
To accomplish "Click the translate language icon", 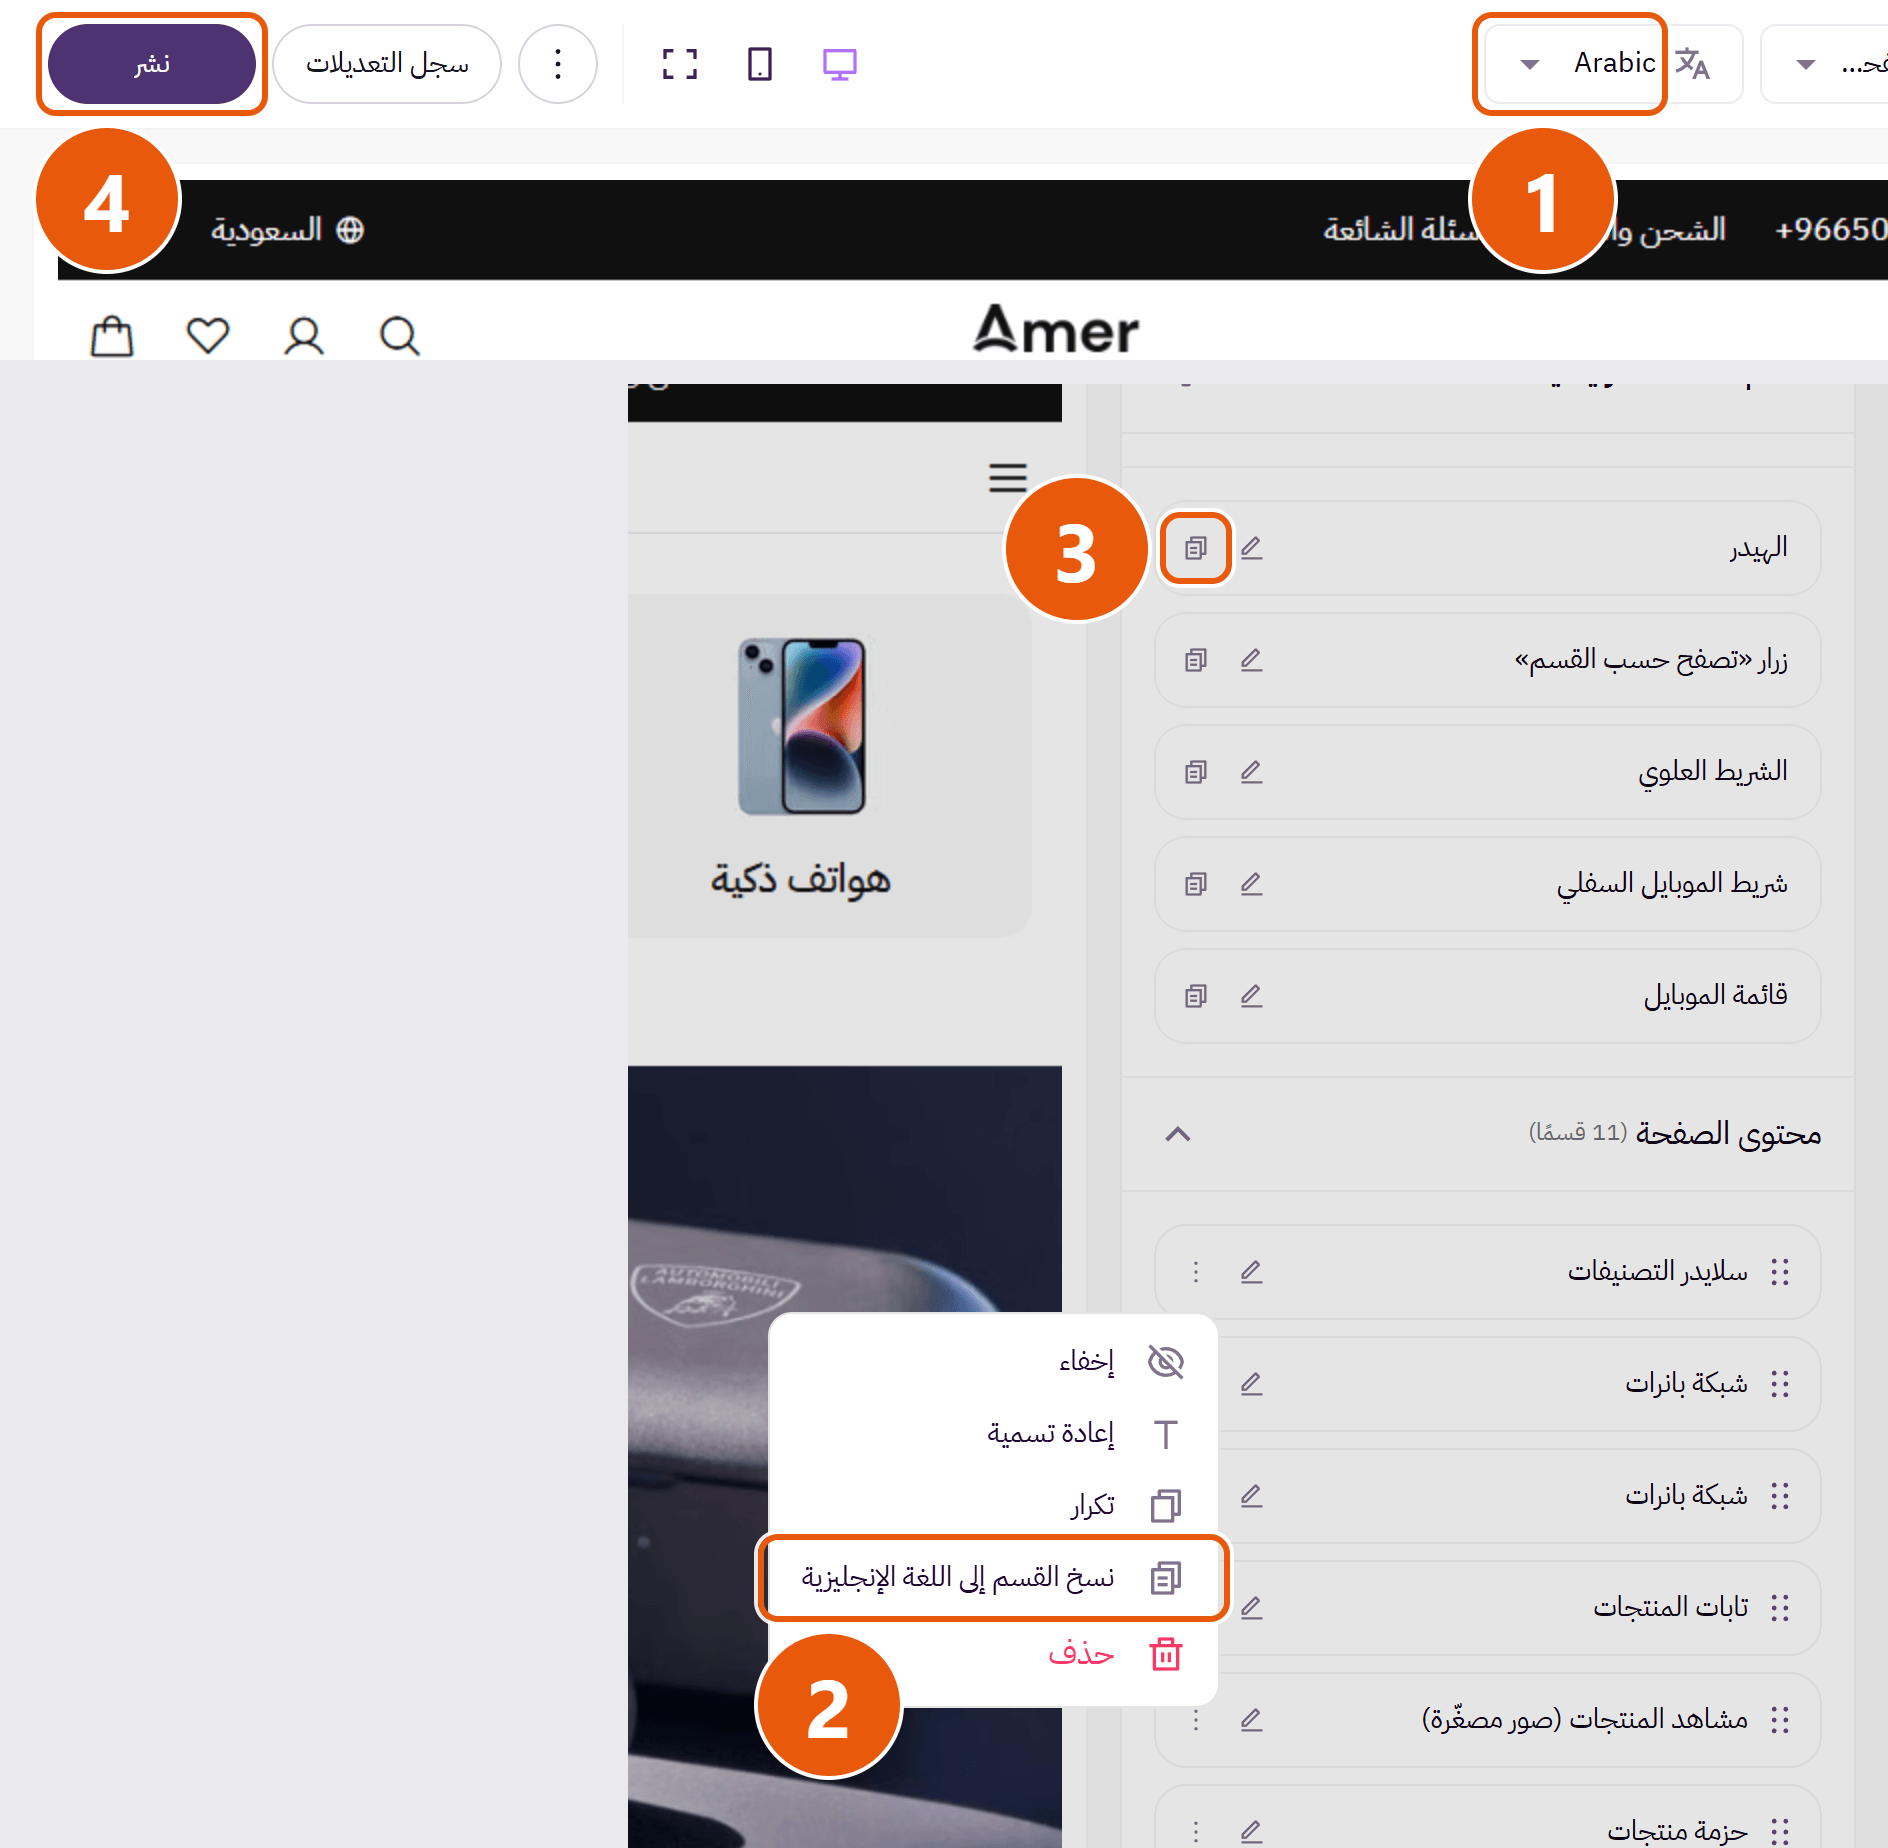I will click(1693, 64).
